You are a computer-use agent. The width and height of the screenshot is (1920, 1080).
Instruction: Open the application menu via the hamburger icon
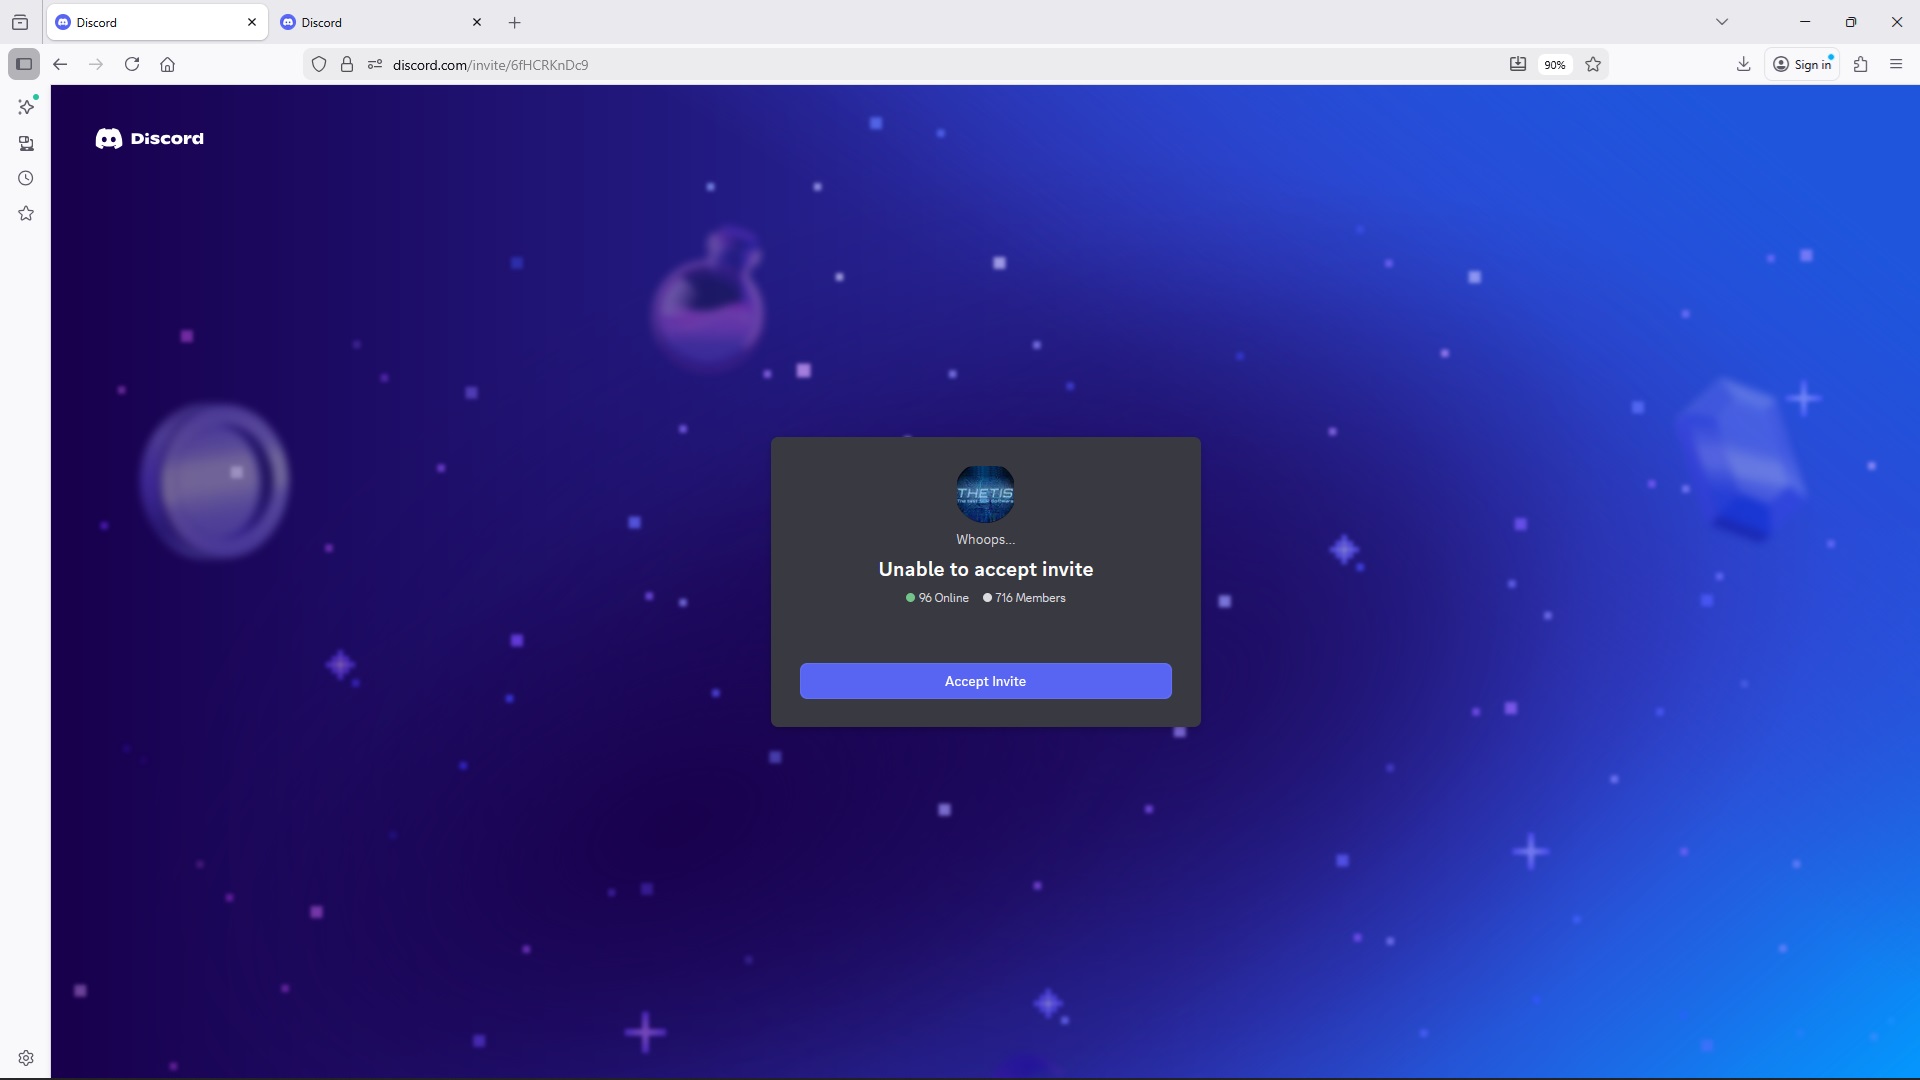point(1896,64)
